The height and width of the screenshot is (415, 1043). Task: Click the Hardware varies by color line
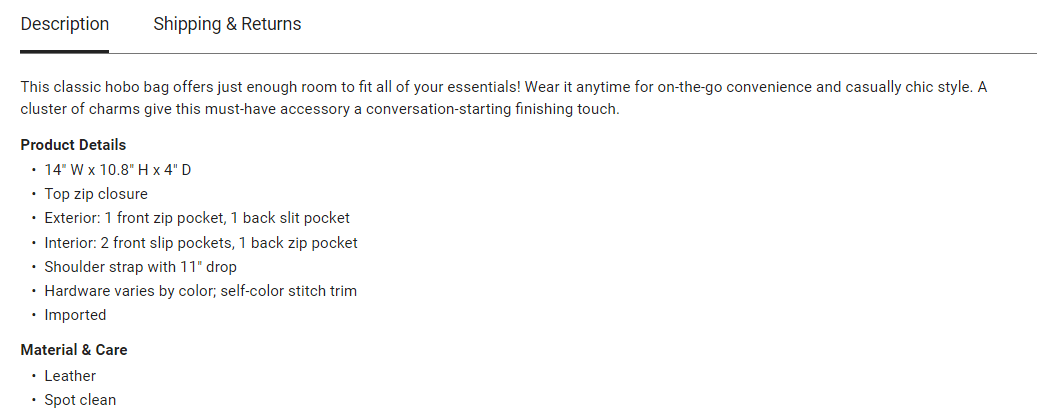[x=201, y=291]
